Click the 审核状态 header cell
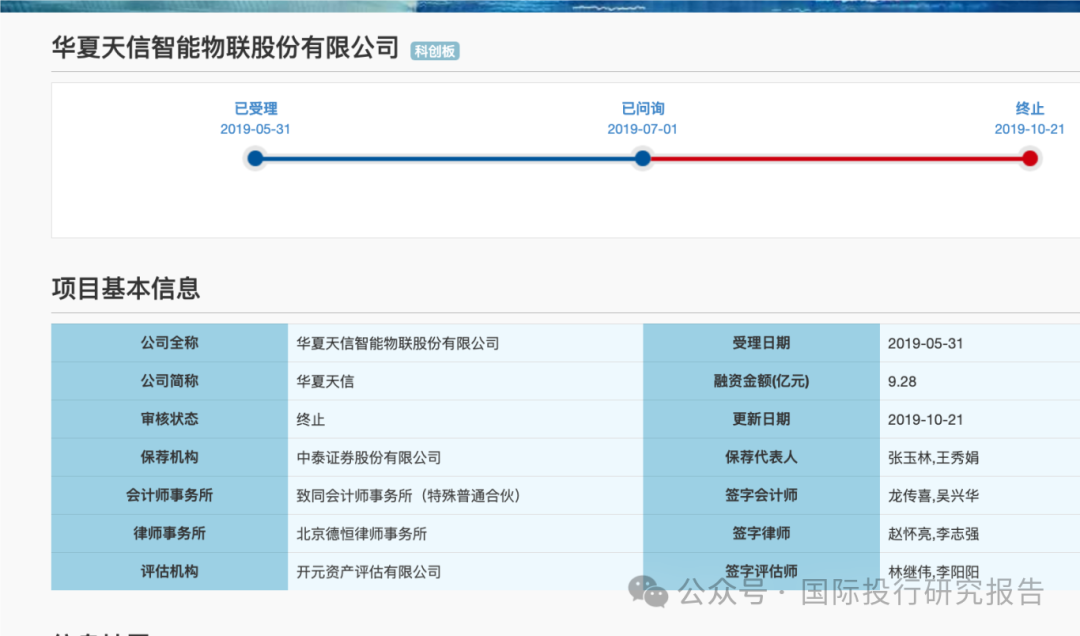Screen dimensions: 1080x636 pos(169,419)
